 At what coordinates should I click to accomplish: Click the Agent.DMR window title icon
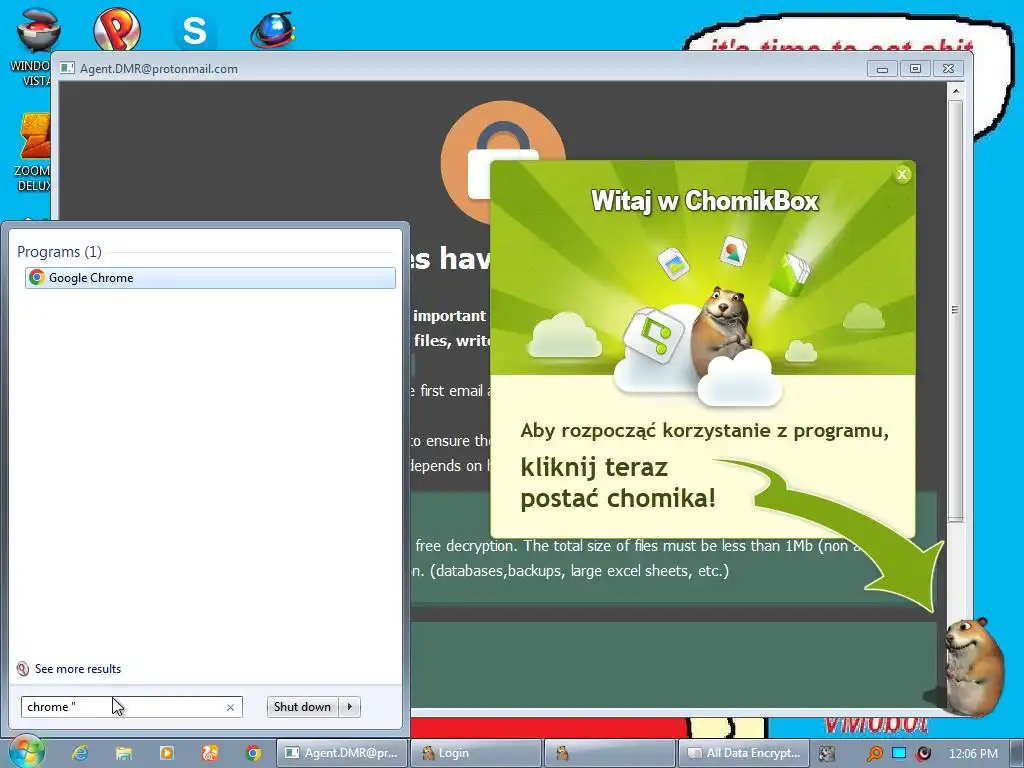[67, 68]
